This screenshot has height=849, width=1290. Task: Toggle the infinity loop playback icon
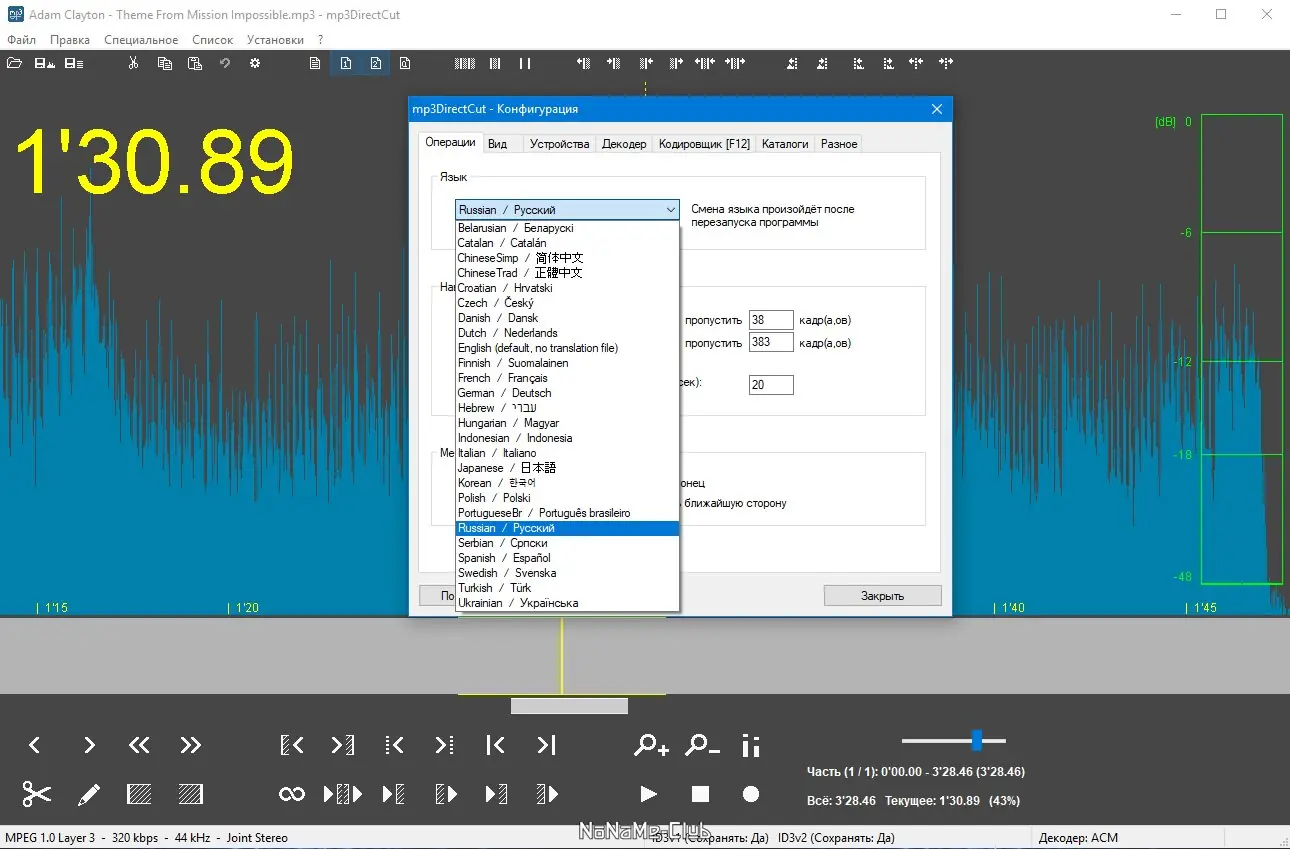(x=292, y=794)
